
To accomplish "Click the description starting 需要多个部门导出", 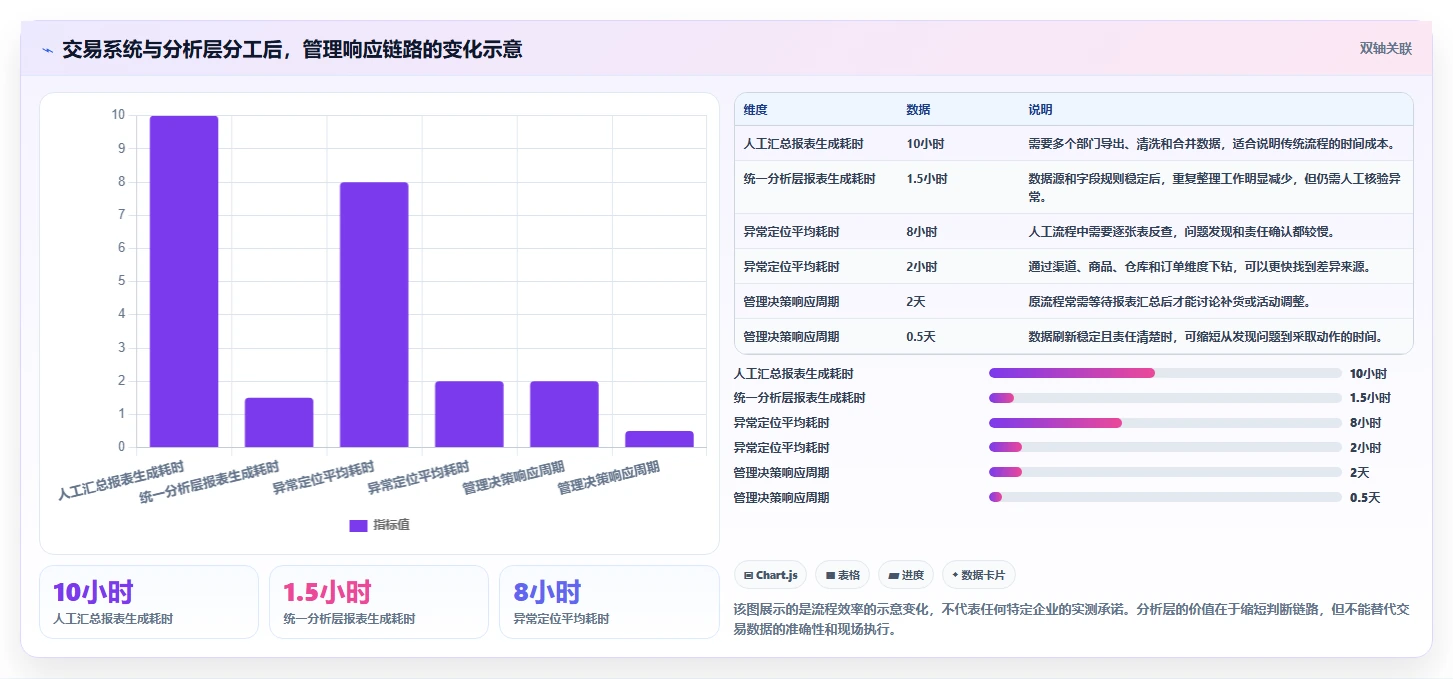I will click(1211, 143).
